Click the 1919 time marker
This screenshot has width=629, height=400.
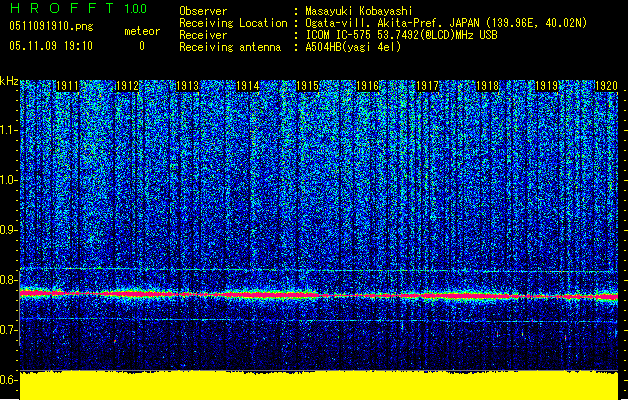tap(547, 86)
